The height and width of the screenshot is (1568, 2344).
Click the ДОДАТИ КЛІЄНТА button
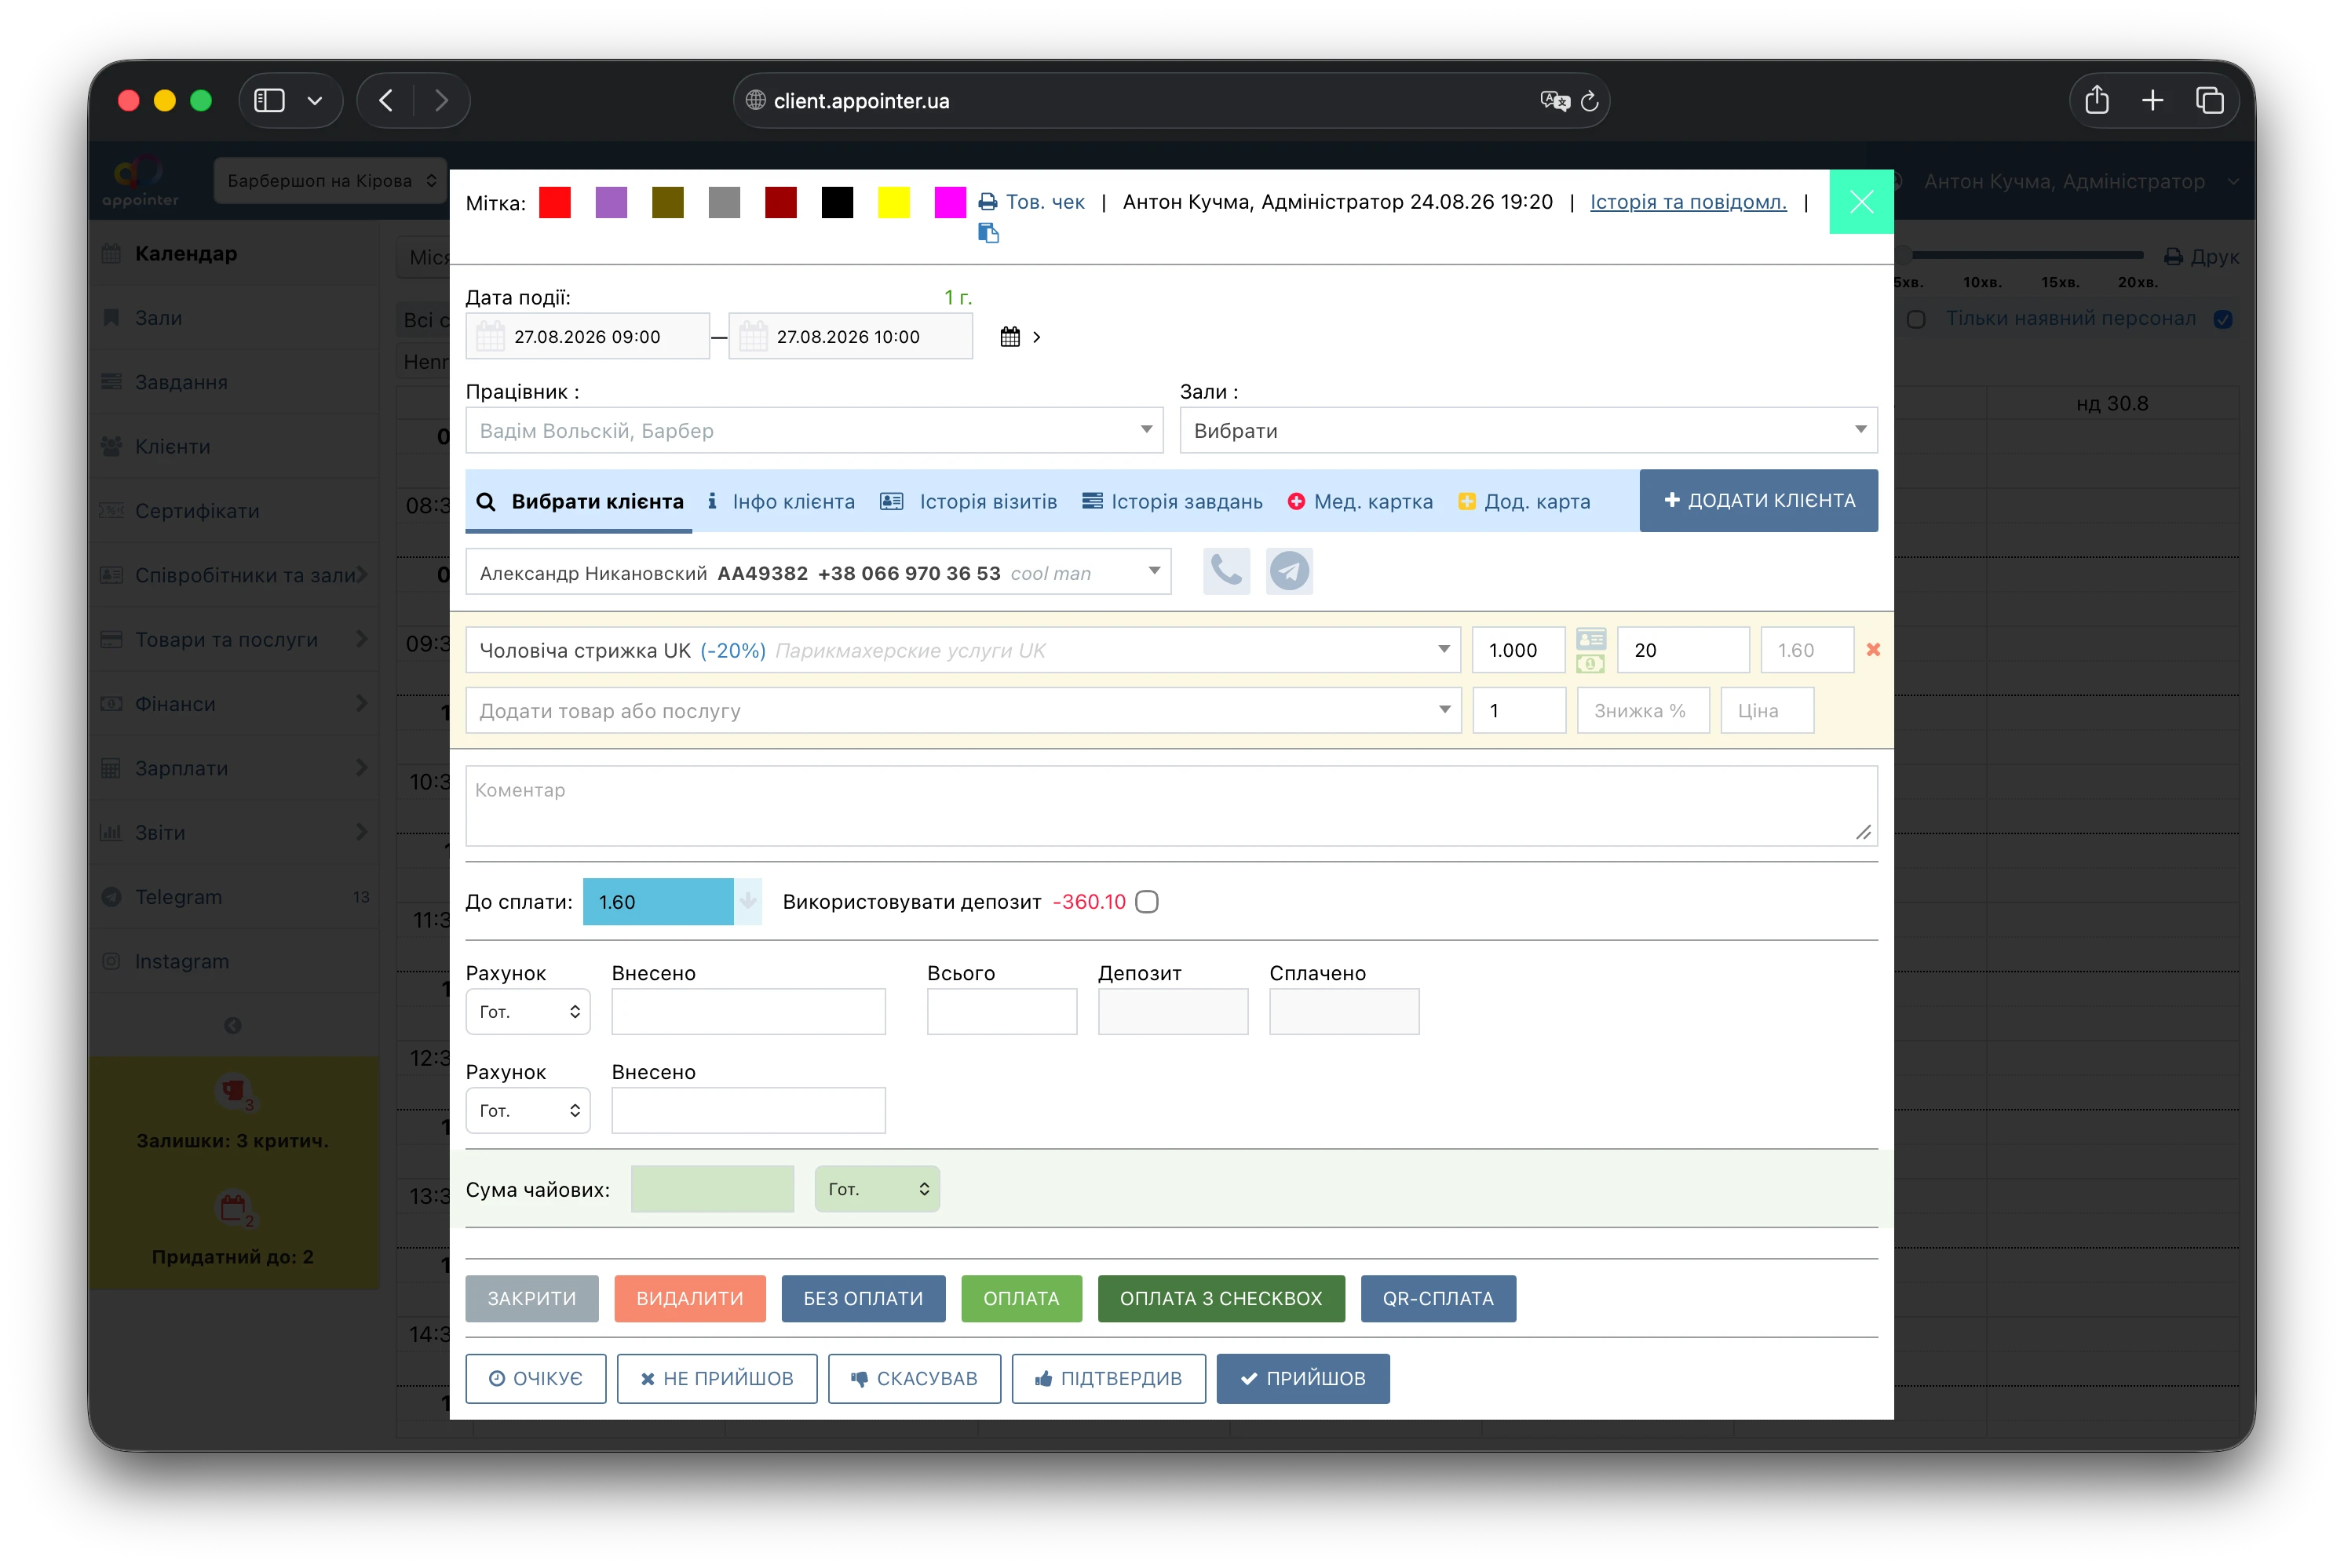pyautogui.click(x=1759, y=500)
